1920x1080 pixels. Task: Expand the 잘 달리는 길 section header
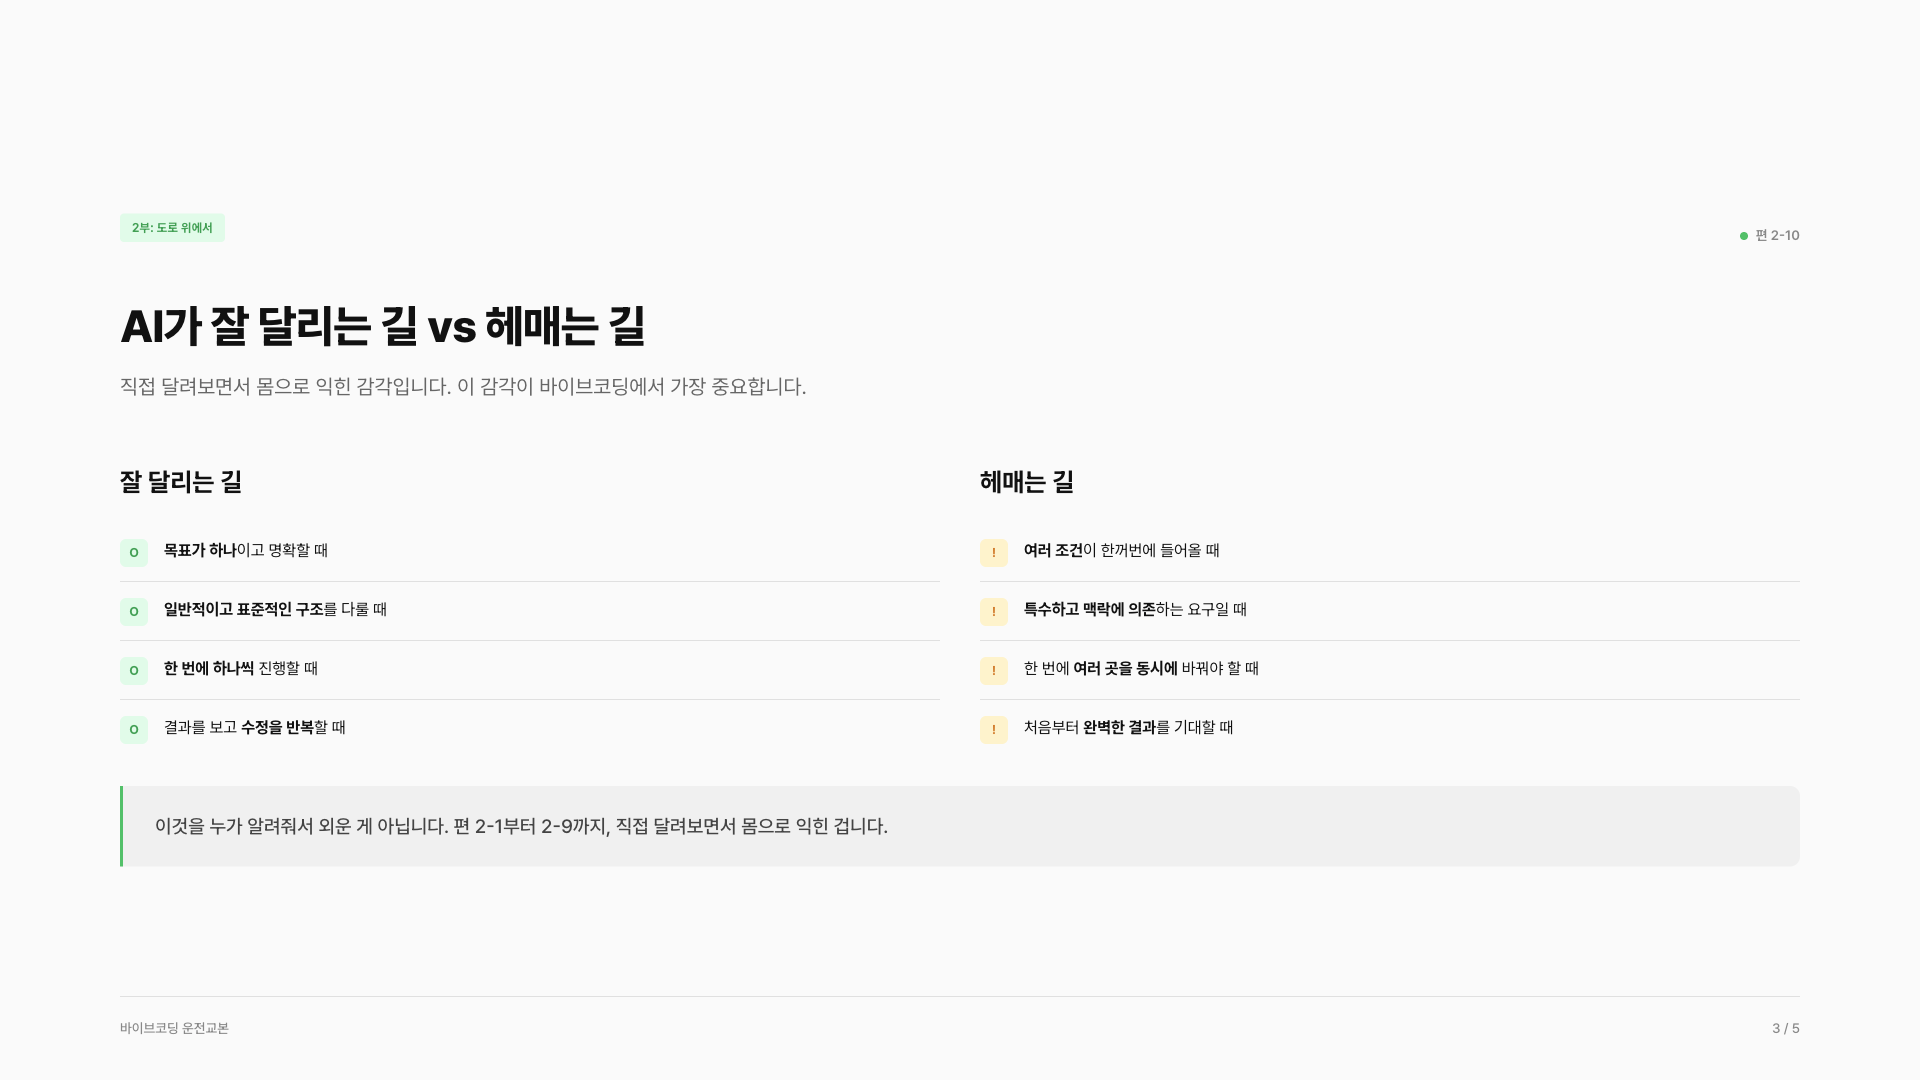point(183,482)
